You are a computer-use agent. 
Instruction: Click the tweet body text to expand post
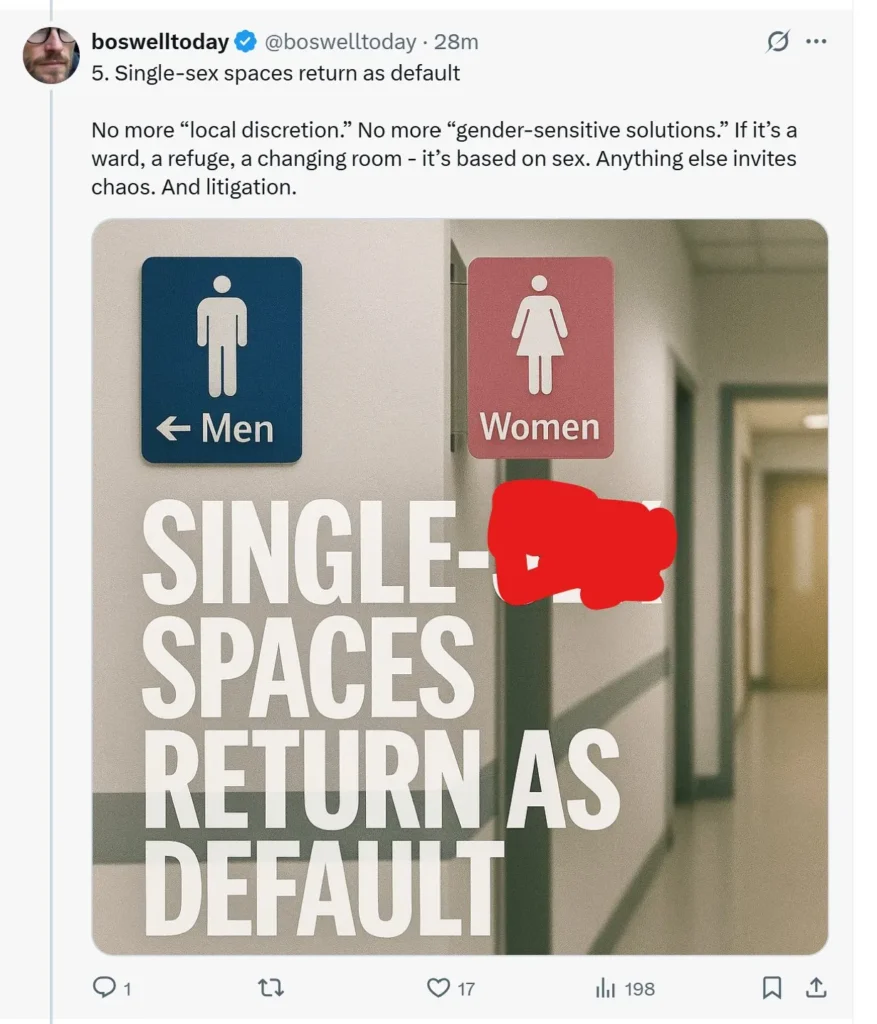click(x=444, y=159)
